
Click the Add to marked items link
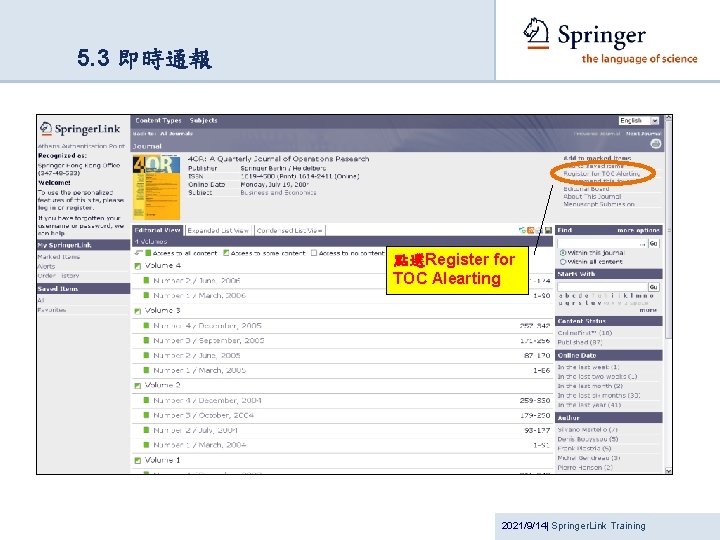pos(597,158)
